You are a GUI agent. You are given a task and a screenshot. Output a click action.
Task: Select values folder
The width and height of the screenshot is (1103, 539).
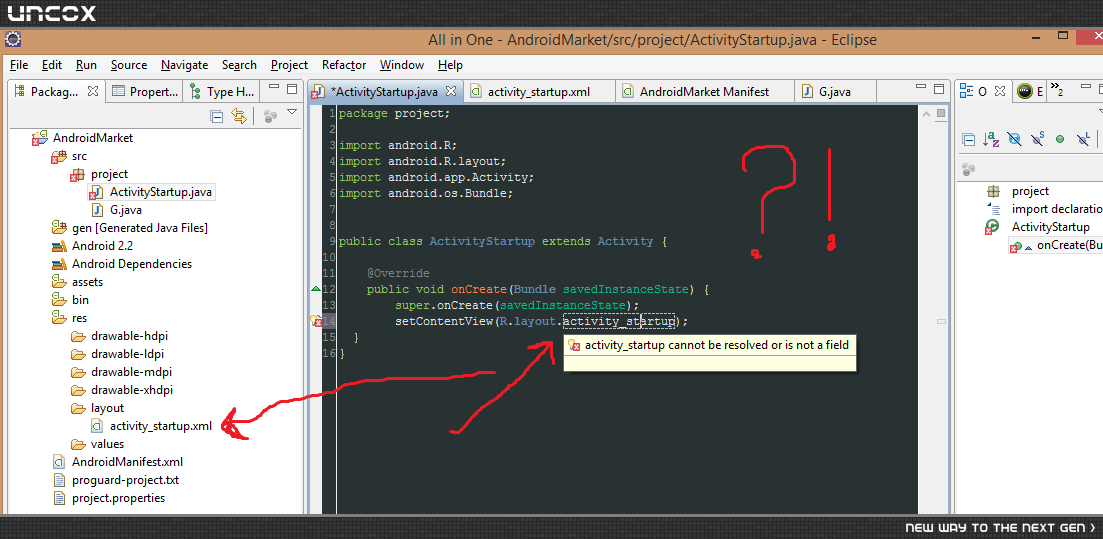[x=107, y=444]
